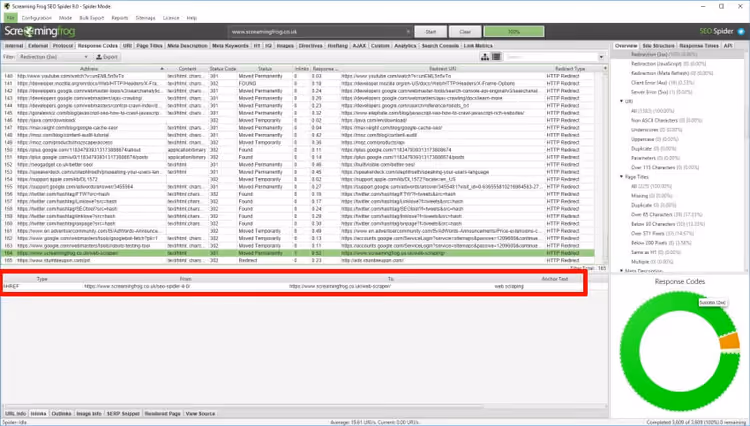Click the 100% crawl progress bar
Viewport: 750px width, 426px height.
pos(514,32)
